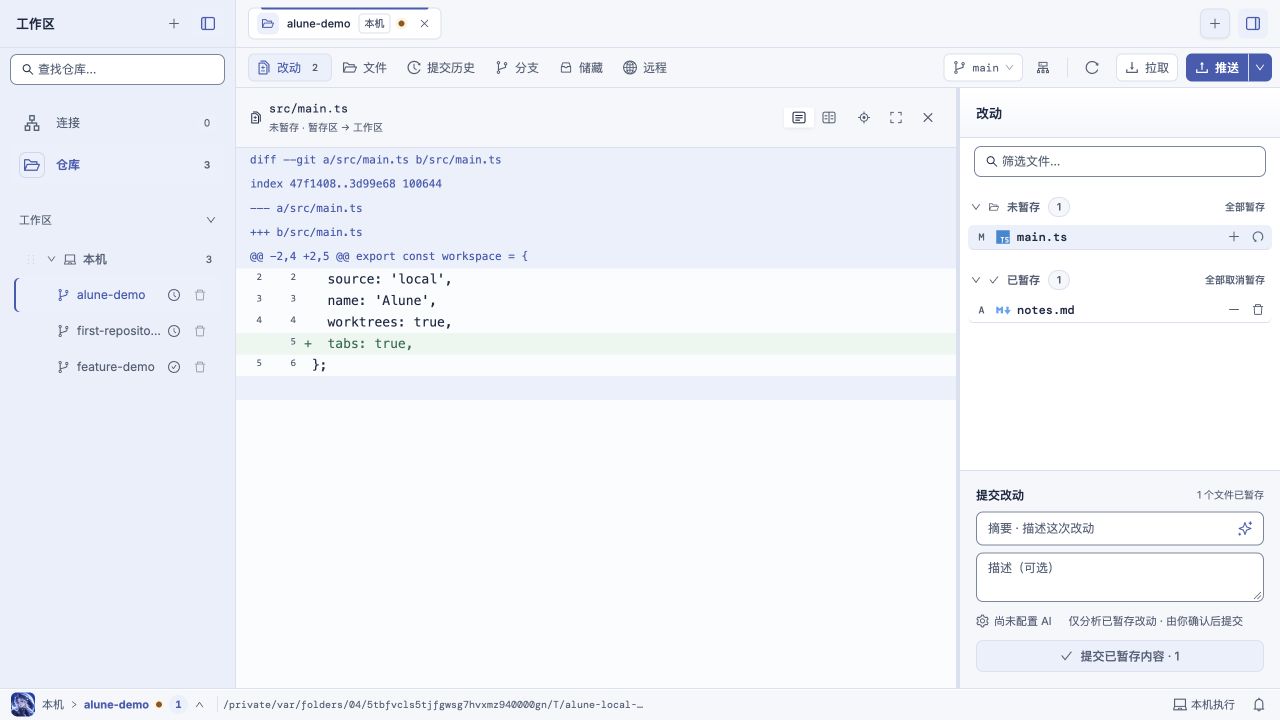Toggle the right side panel
Screen dimensions: 1280x720
[1252, 24]
